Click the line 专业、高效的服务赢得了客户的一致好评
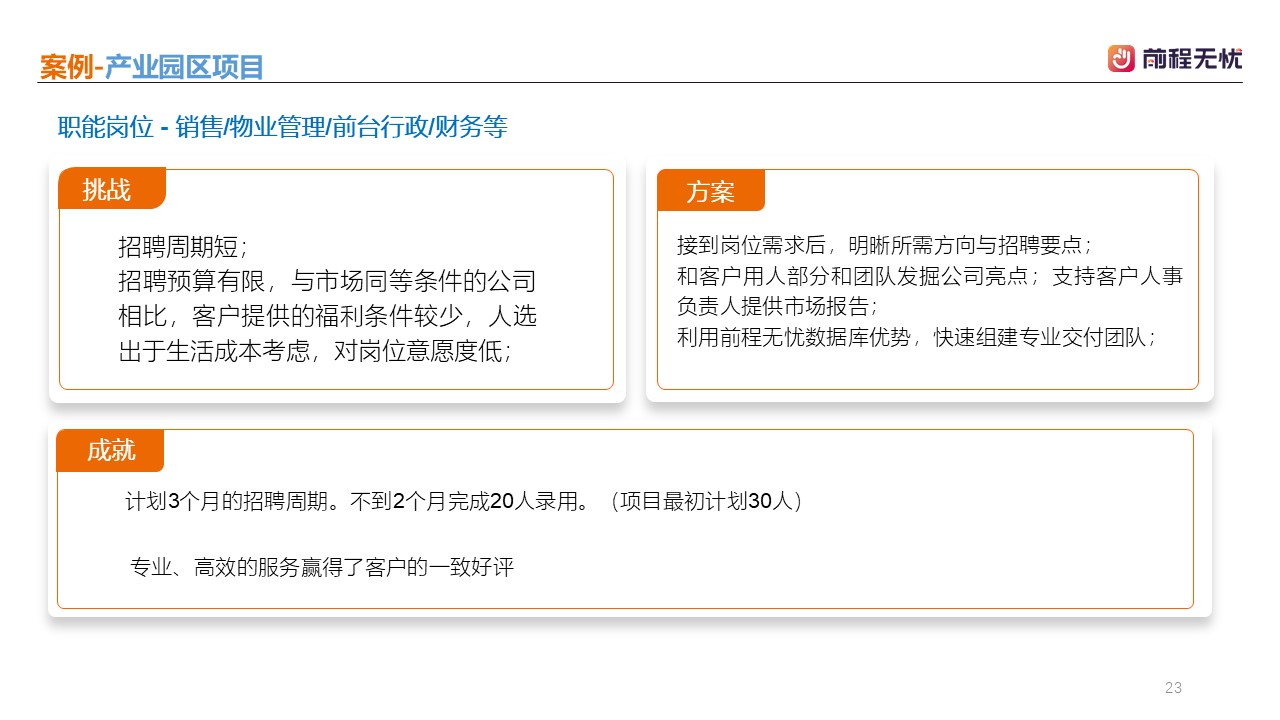This screenshot has height=720, width=1280. pyautogui.click(x=322, y=568)
